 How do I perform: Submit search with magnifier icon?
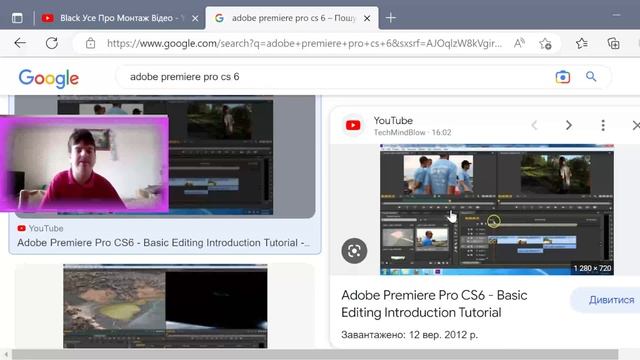591,76
